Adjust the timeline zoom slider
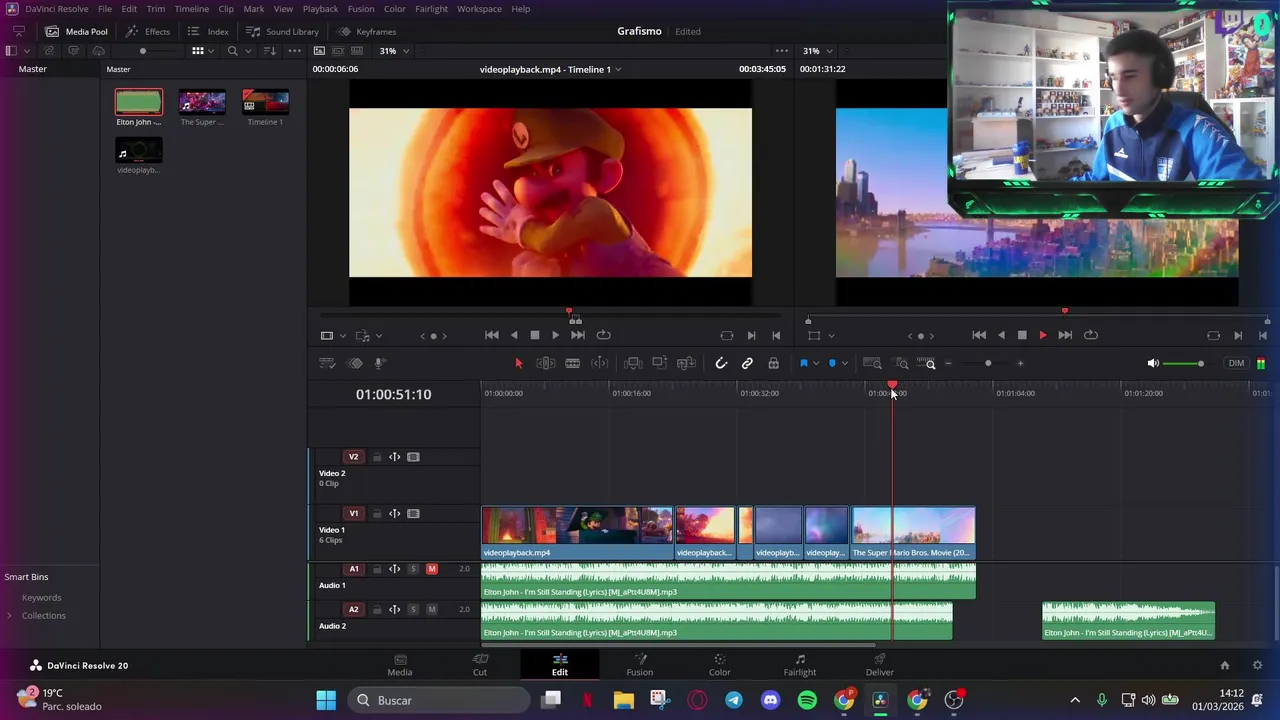The height and width of the screenshot is (720, 1280). 988,363
